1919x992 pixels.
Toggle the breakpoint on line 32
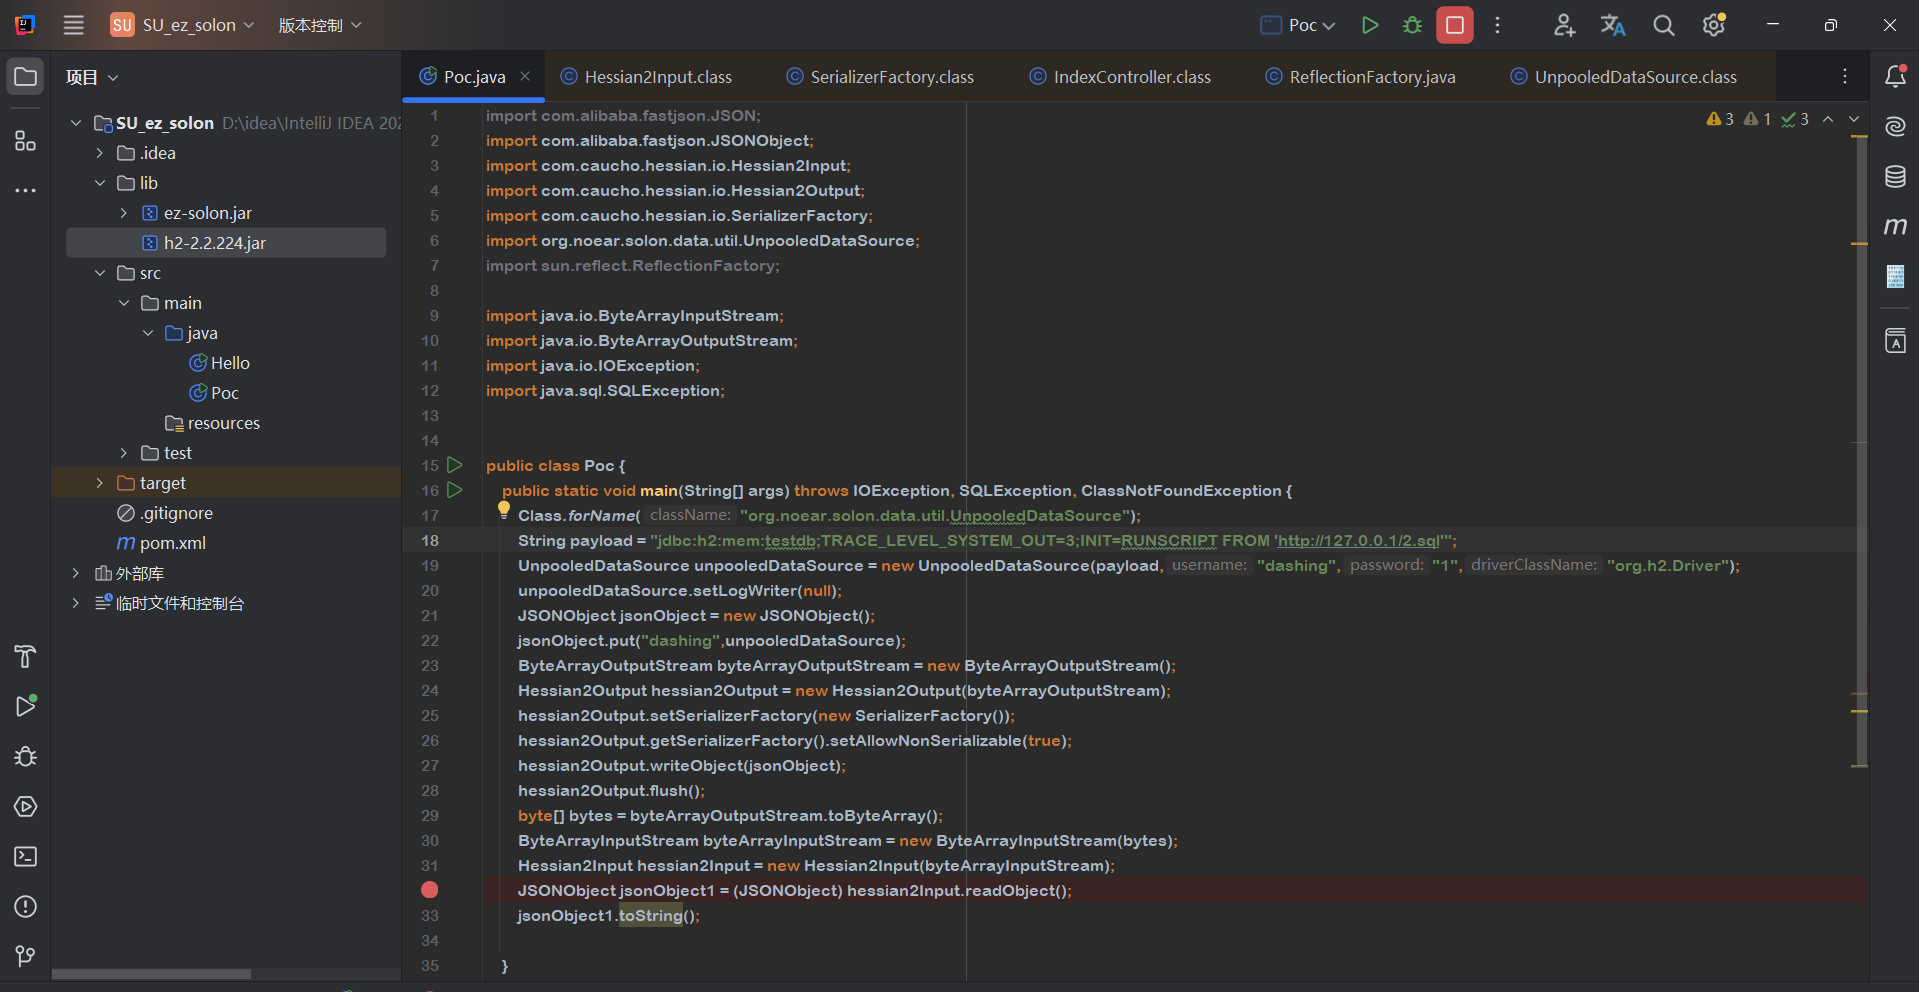pyautogui.click(x=430, y=890)
